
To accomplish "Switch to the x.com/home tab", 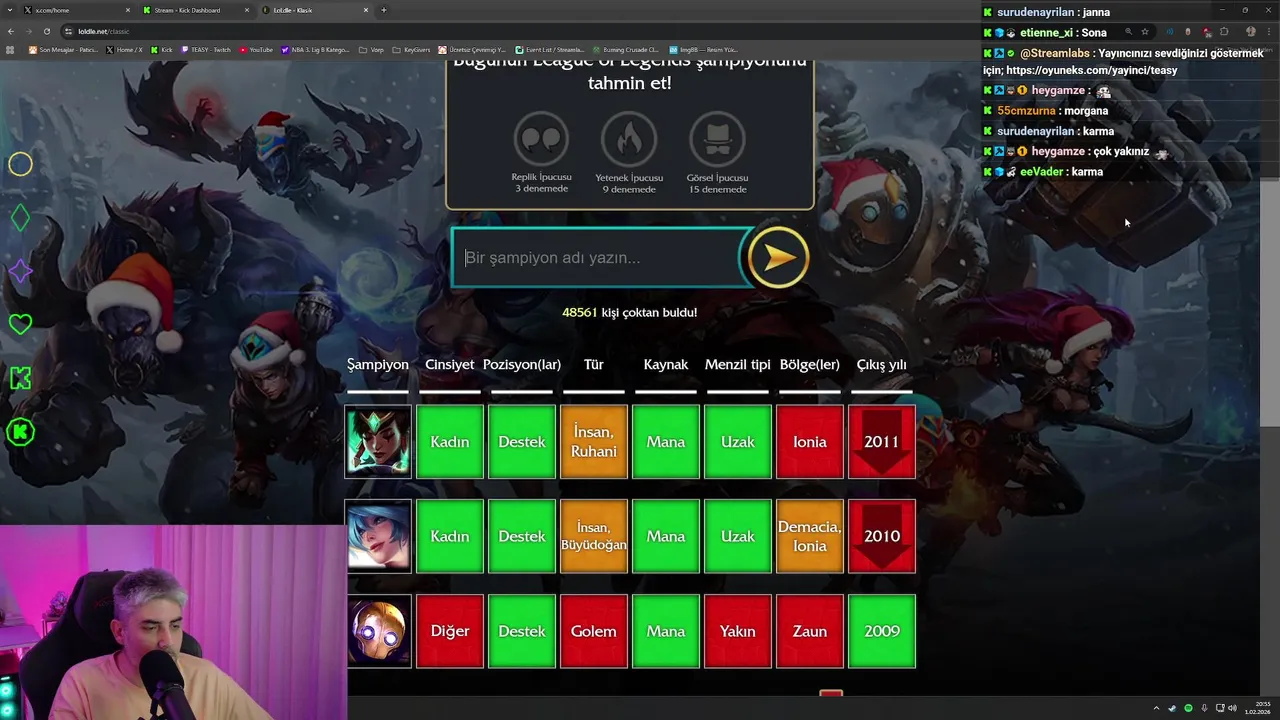I will [x=75, y=10].
